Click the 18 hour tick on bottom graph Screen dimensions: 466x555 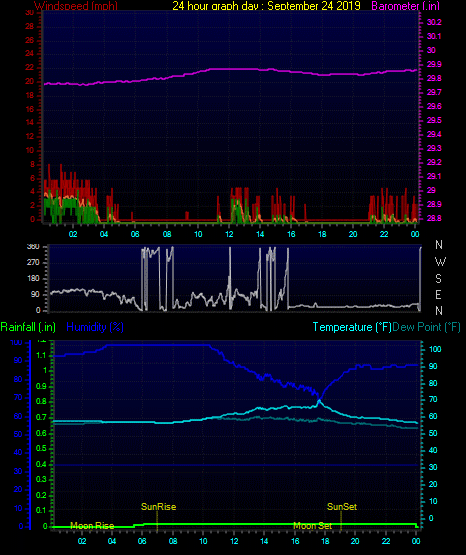[325, 541]
